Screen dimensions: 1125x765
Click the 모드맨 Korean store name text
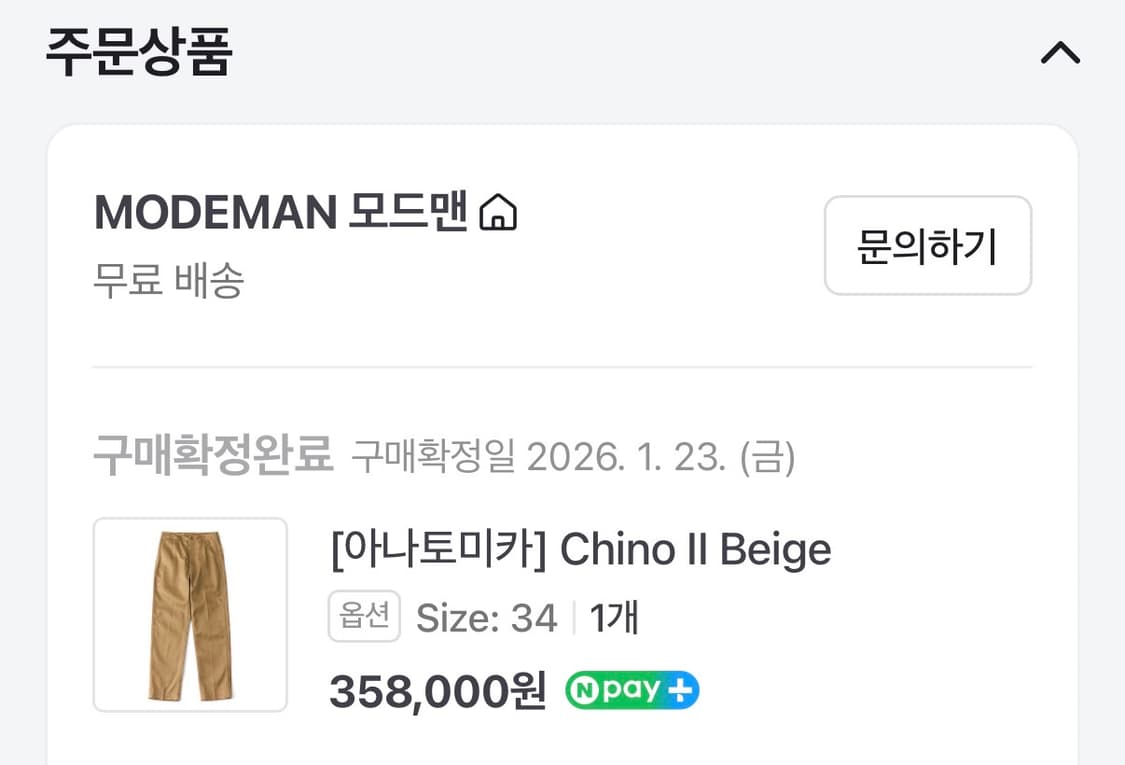[408, 213]
